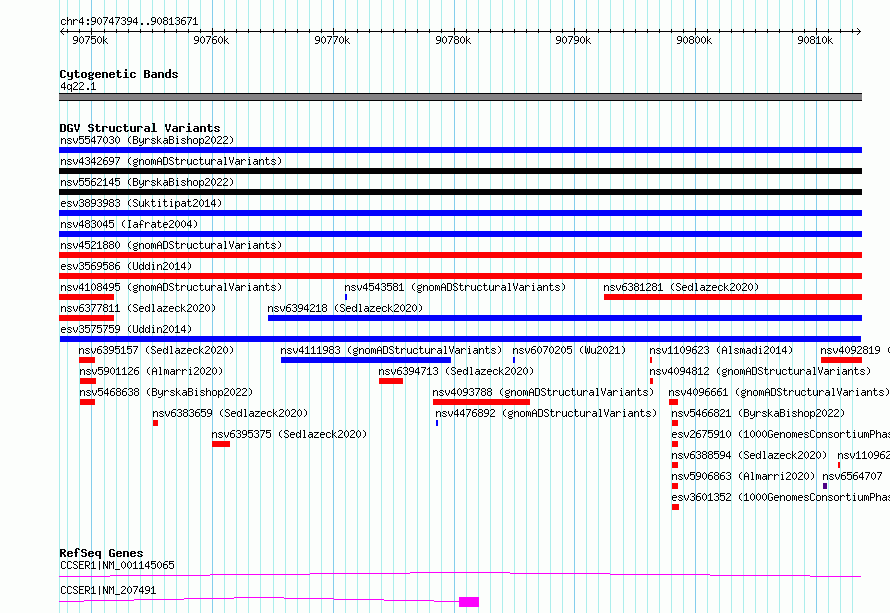Click the DGV Structural Variants track title
The height and width of the screenshot is (613, 890).
(x=140, y=128)
